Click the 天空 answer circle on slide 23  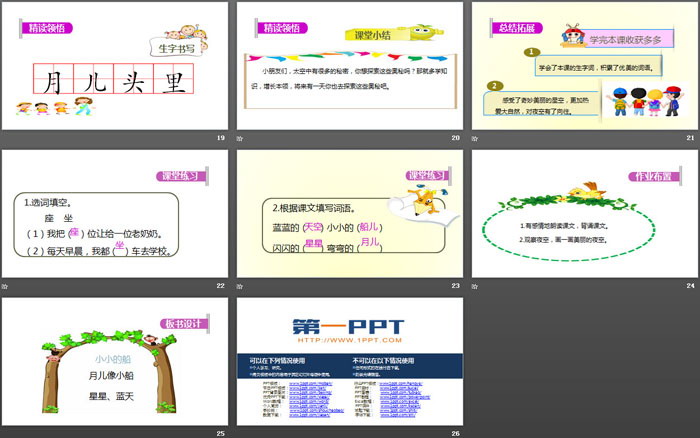pos(311,227)
